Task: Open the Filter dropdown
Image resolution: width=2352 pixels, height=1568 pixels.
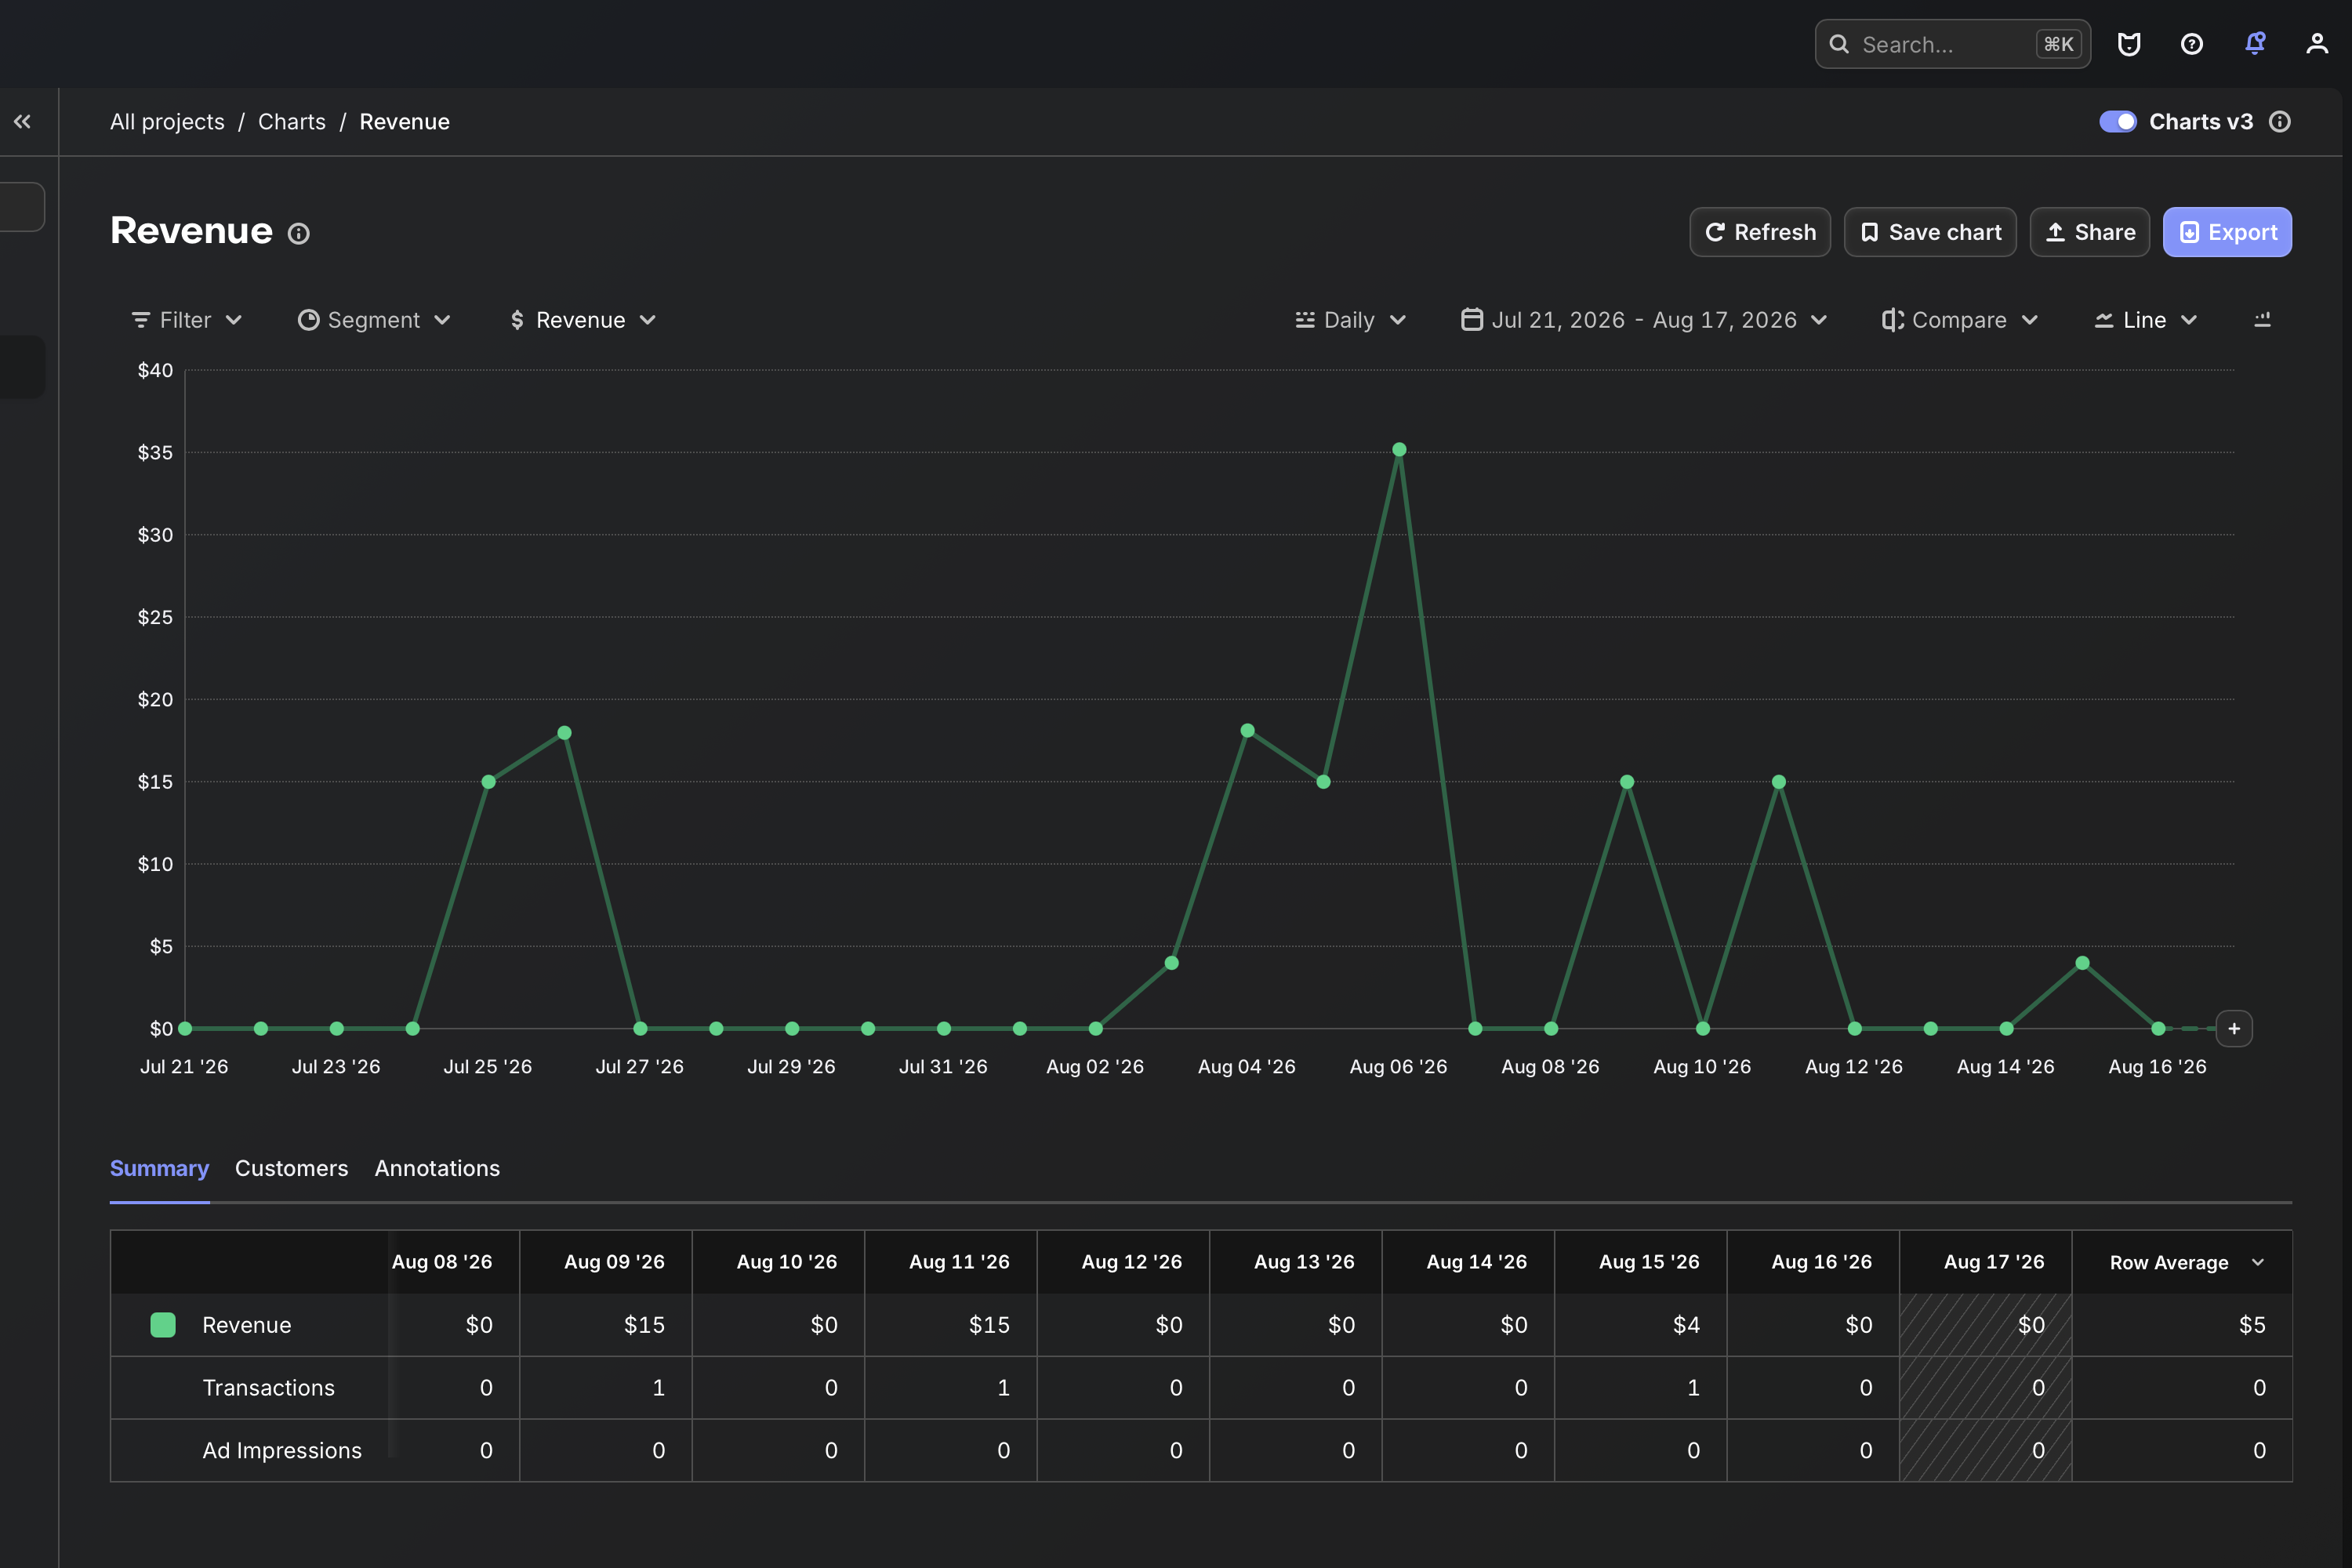Action: tap(187, 320)
